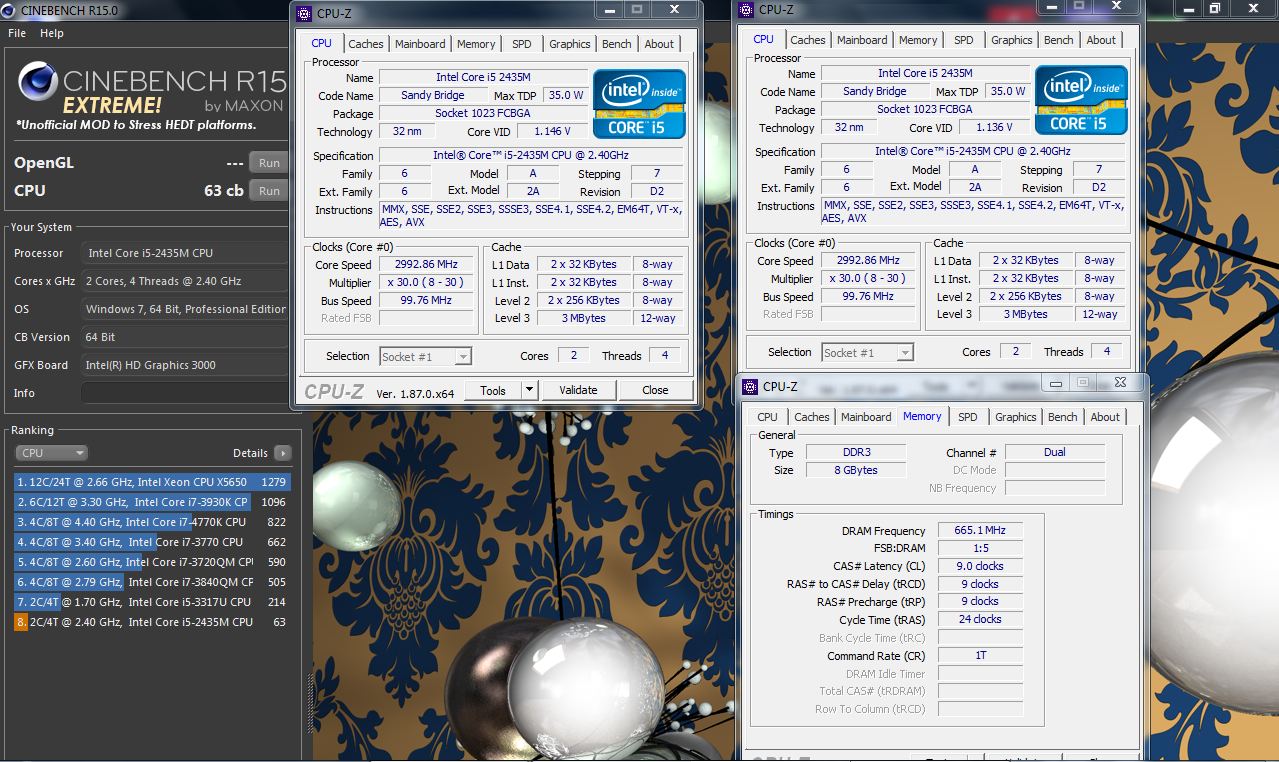Open Graphics tab in first CPU-Z window
Image resolution: width=1279 pixels, height=762 pixels.
pos(570,44)
